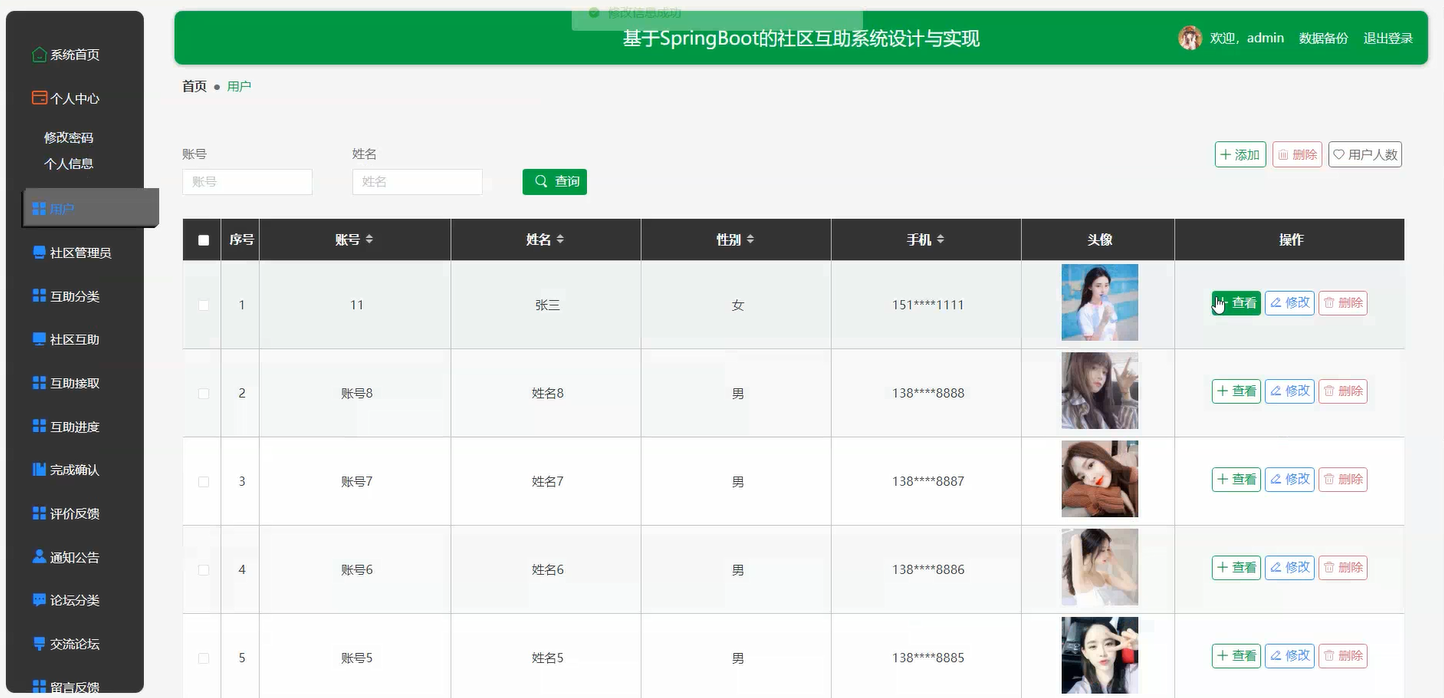Click 数据备份 in header
1444x698 pixels.
[1323, 38]
